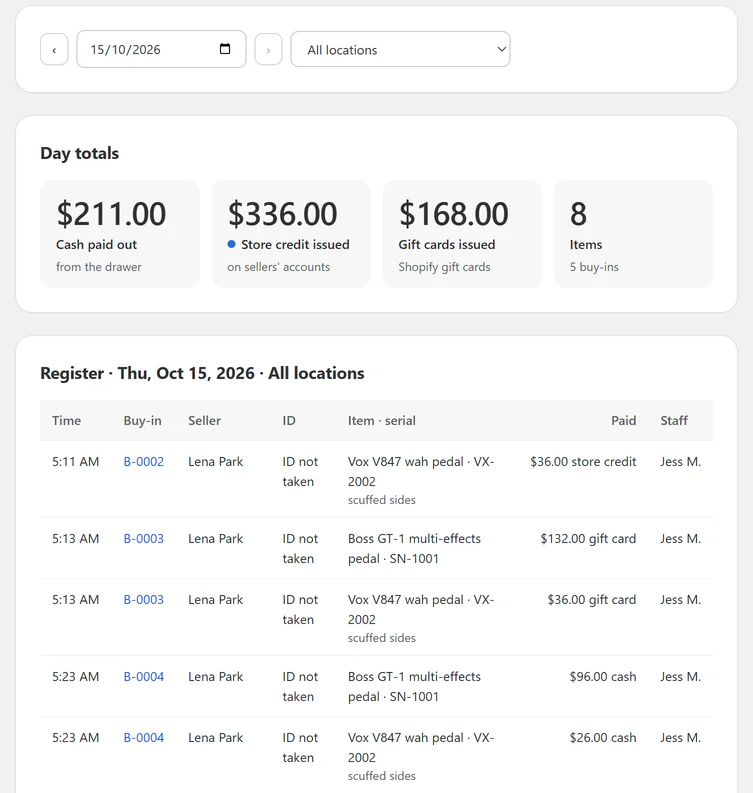Open B-0004 link in $26.00 cash row

pos(144,738)
